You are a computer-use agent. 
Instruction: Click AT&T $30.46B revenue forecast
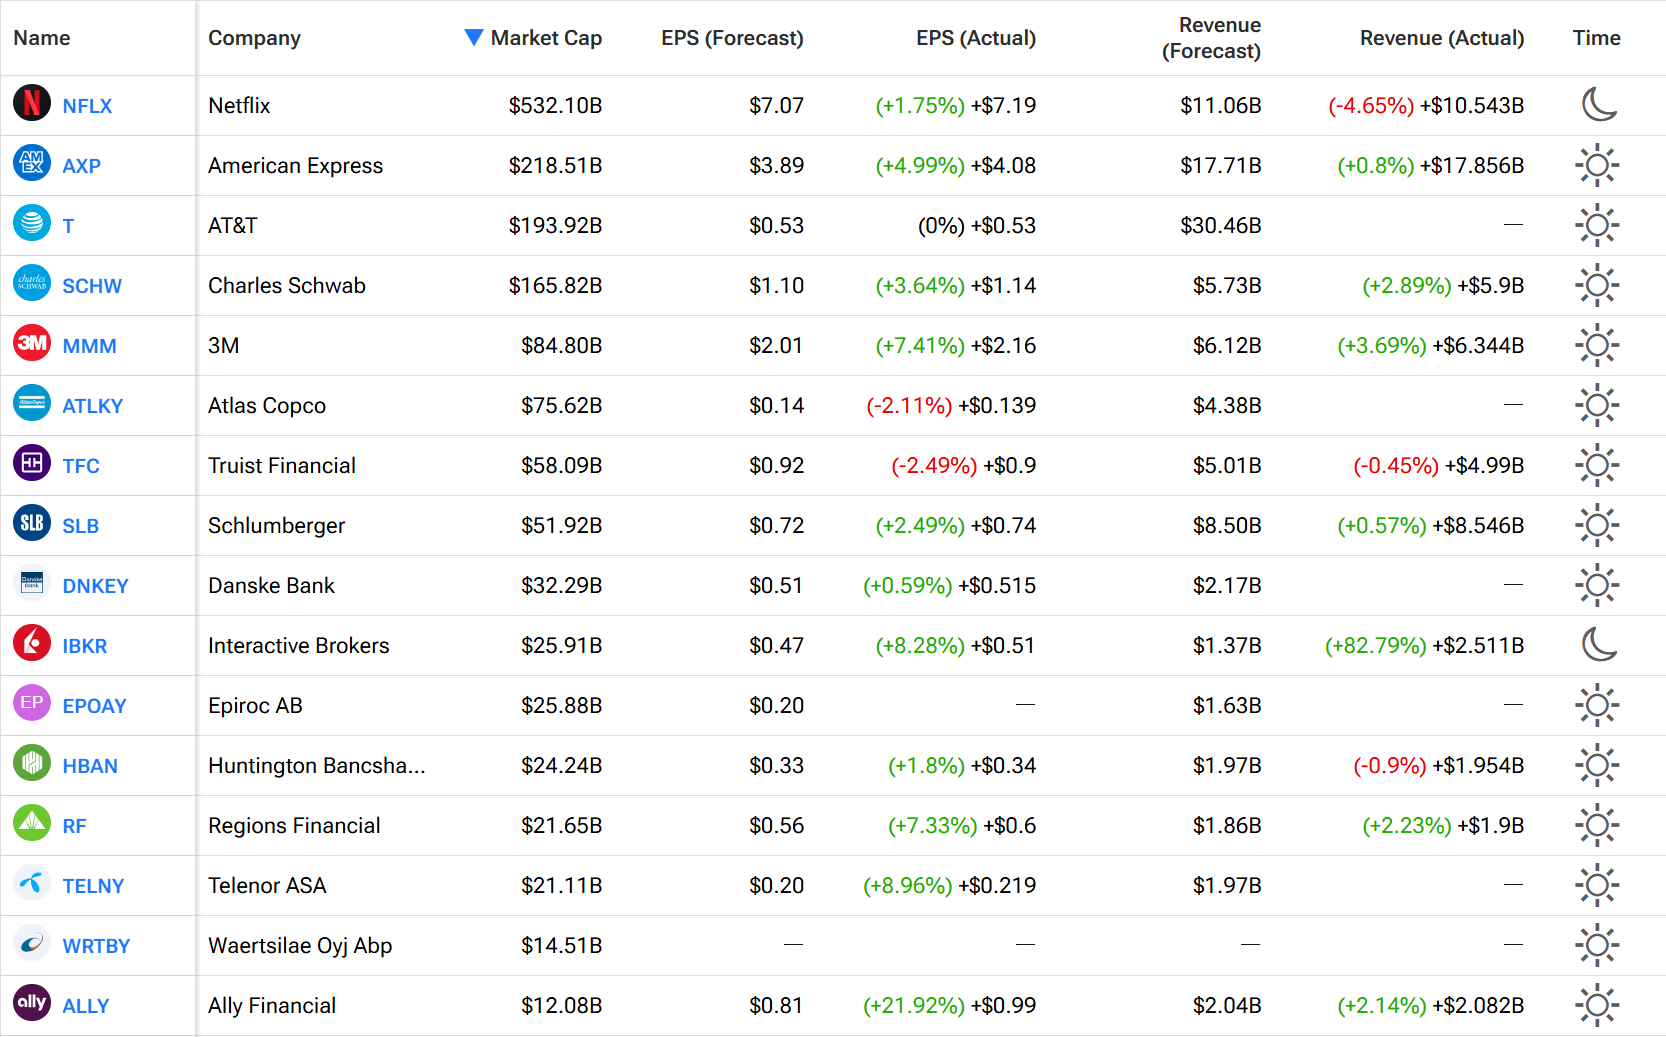(1220, 225)
